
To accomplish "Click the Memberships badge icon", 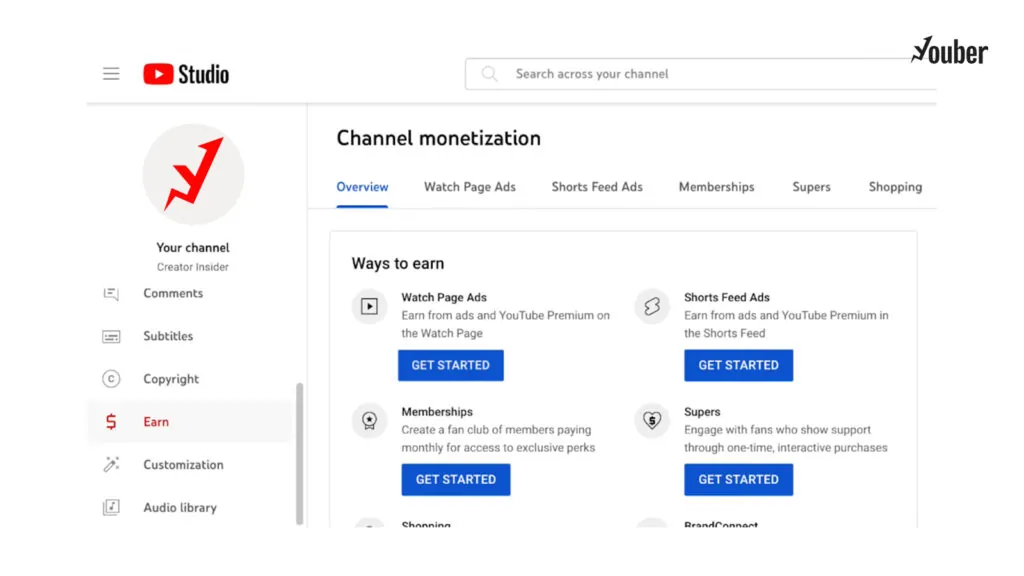I will tap(370, 421).
